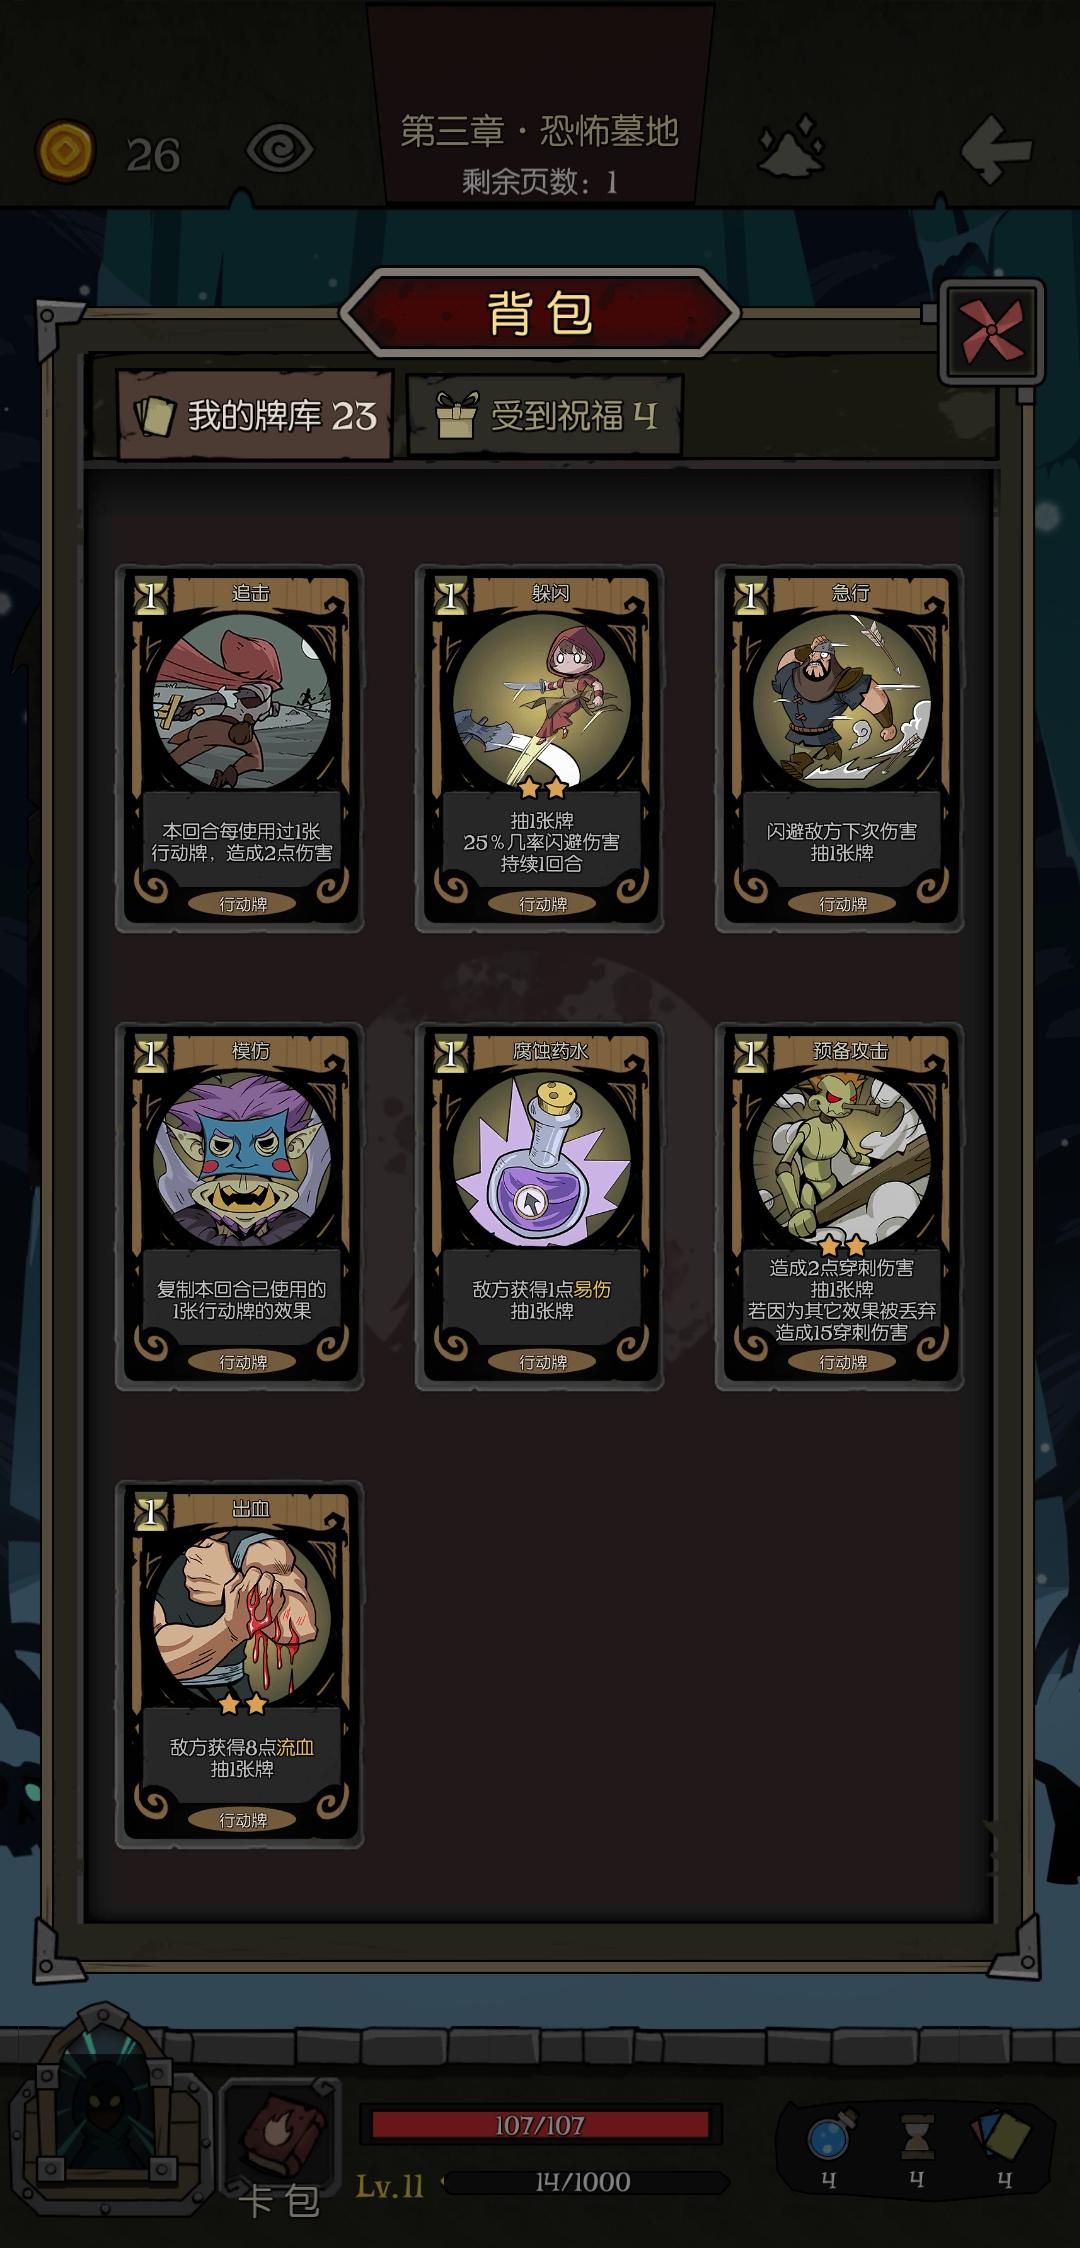Screen dimensions: 1080x2248
Task: Select the 躲闪 dodge card
Action: point(540,749)
